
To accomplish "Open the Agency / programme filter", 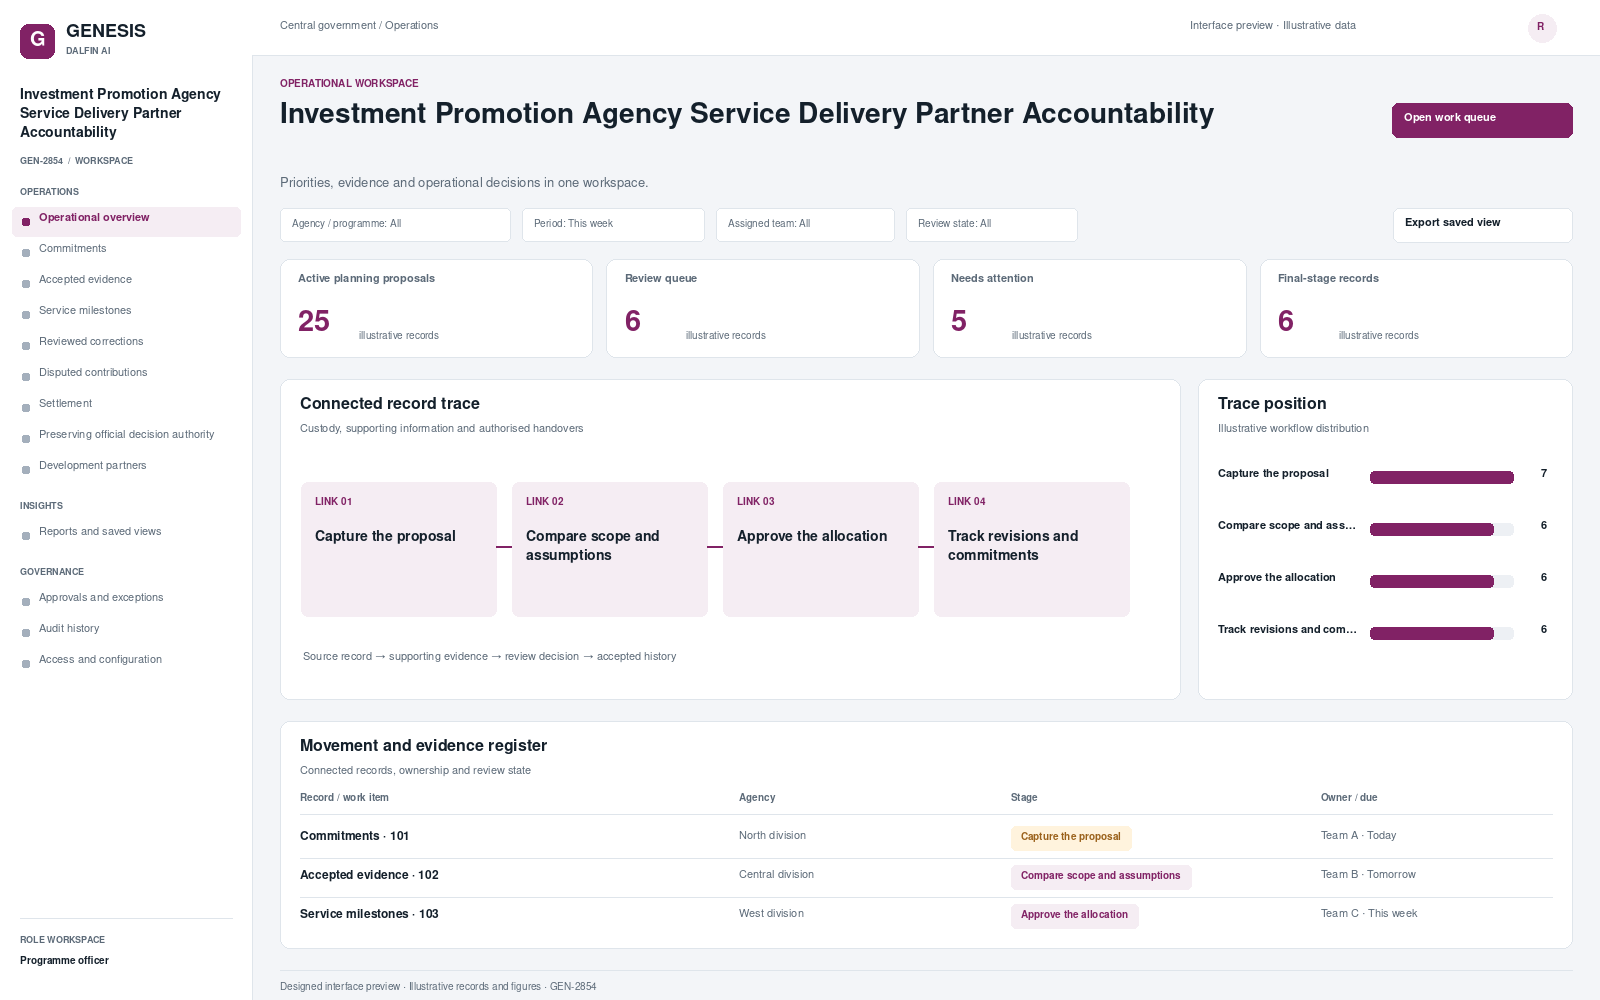I will pyautogui.click(x=395, y=224).
